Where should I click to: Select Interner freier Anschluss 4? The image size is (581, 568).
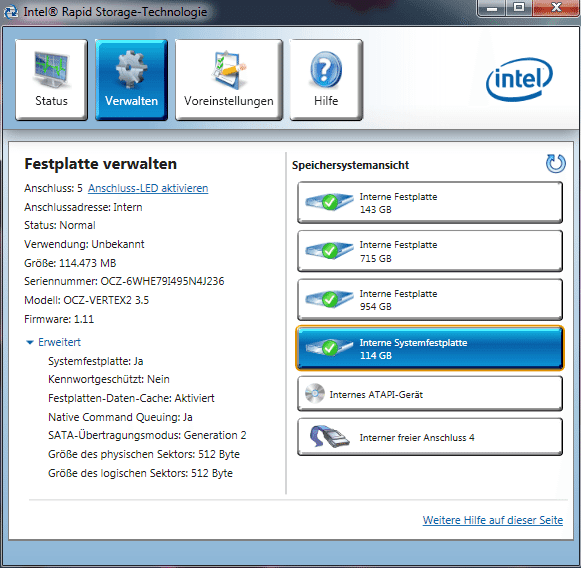[x=430, y=437]
